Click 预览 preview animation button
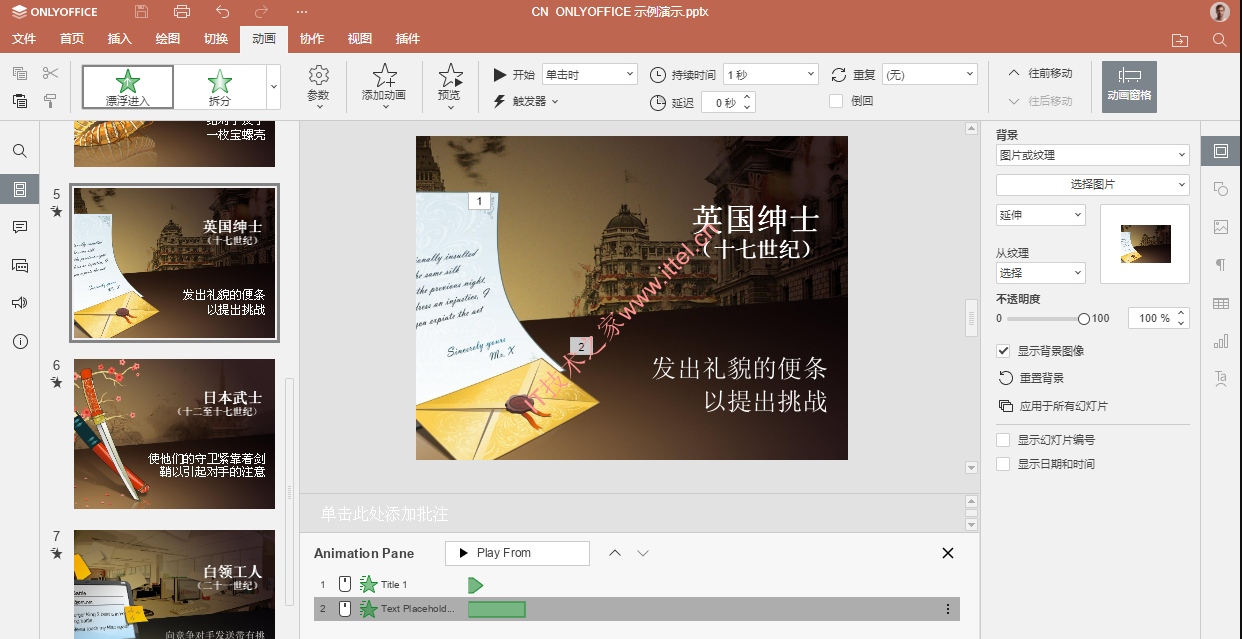The width and height of the screenshot is (1242, 639). tap(450, 86)
